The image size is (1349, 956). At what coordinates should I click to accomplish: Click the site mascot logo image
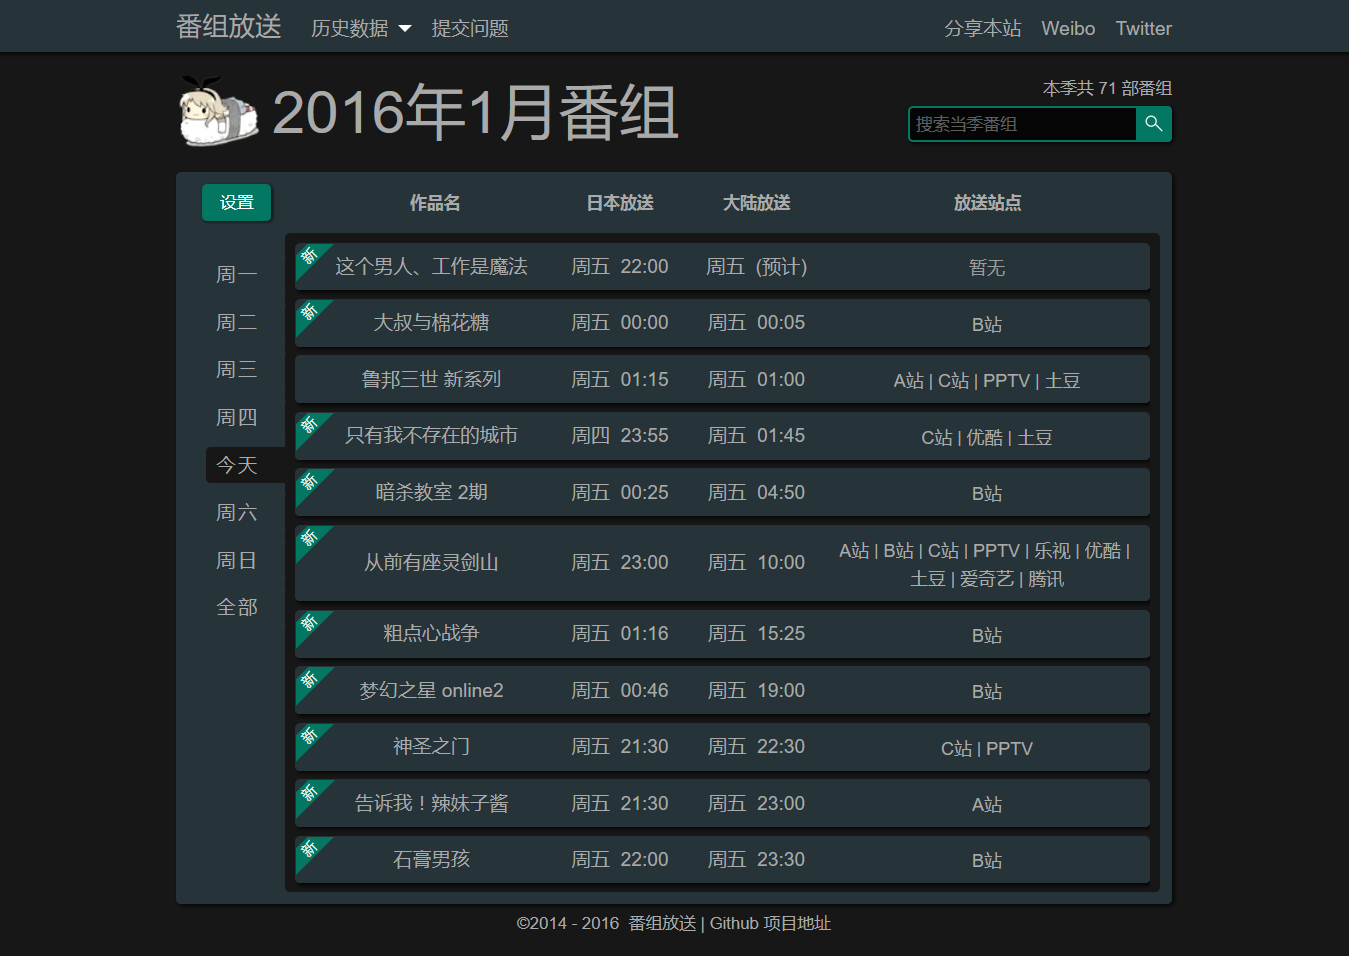coord(216,112)
